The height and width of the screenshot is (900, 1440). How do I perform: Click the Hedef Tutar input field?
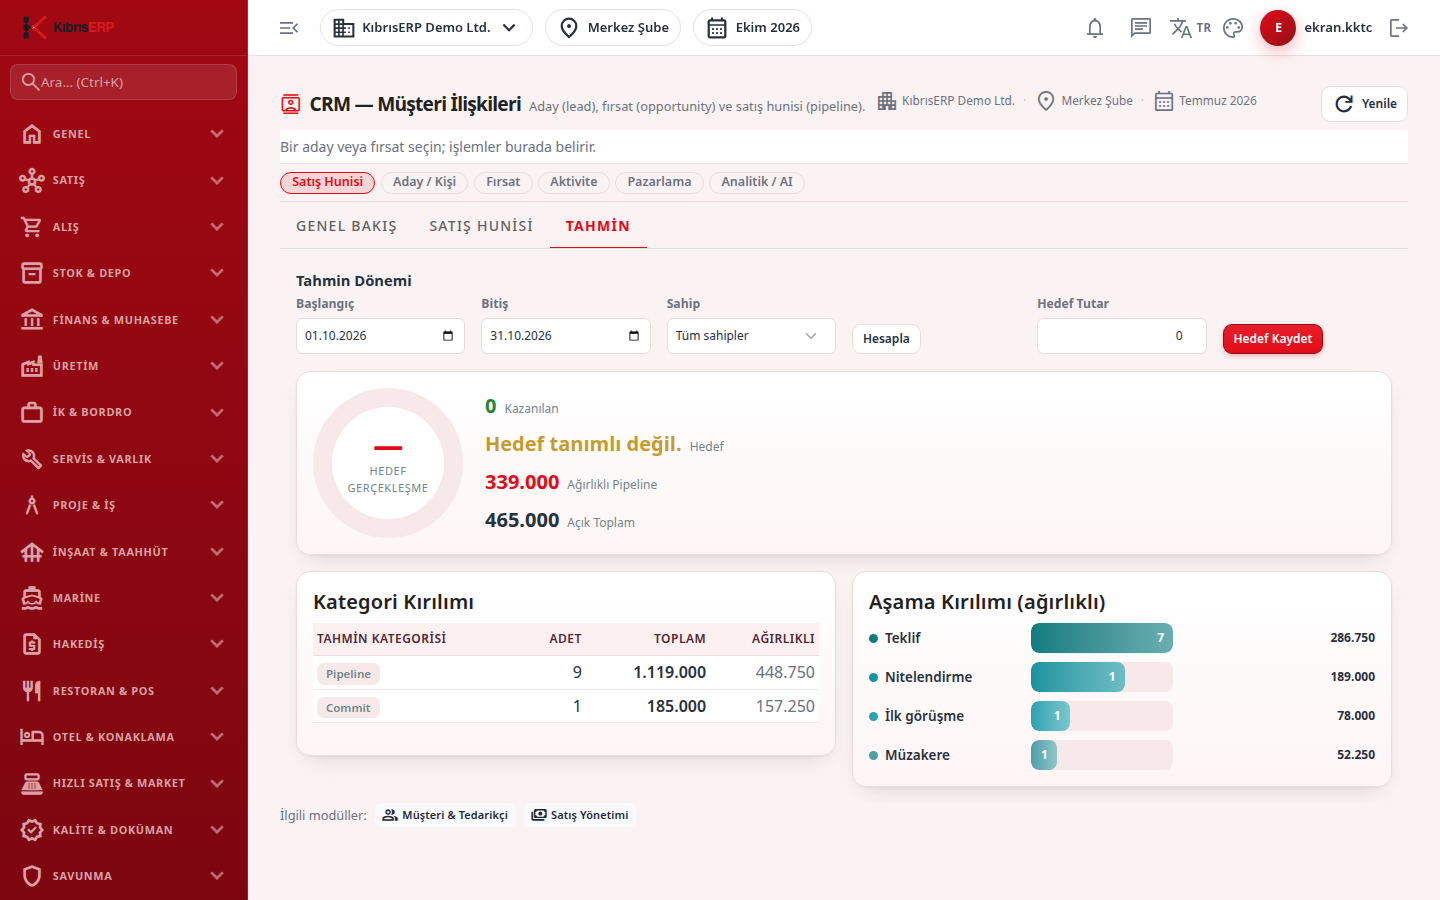click(1122, 336)
